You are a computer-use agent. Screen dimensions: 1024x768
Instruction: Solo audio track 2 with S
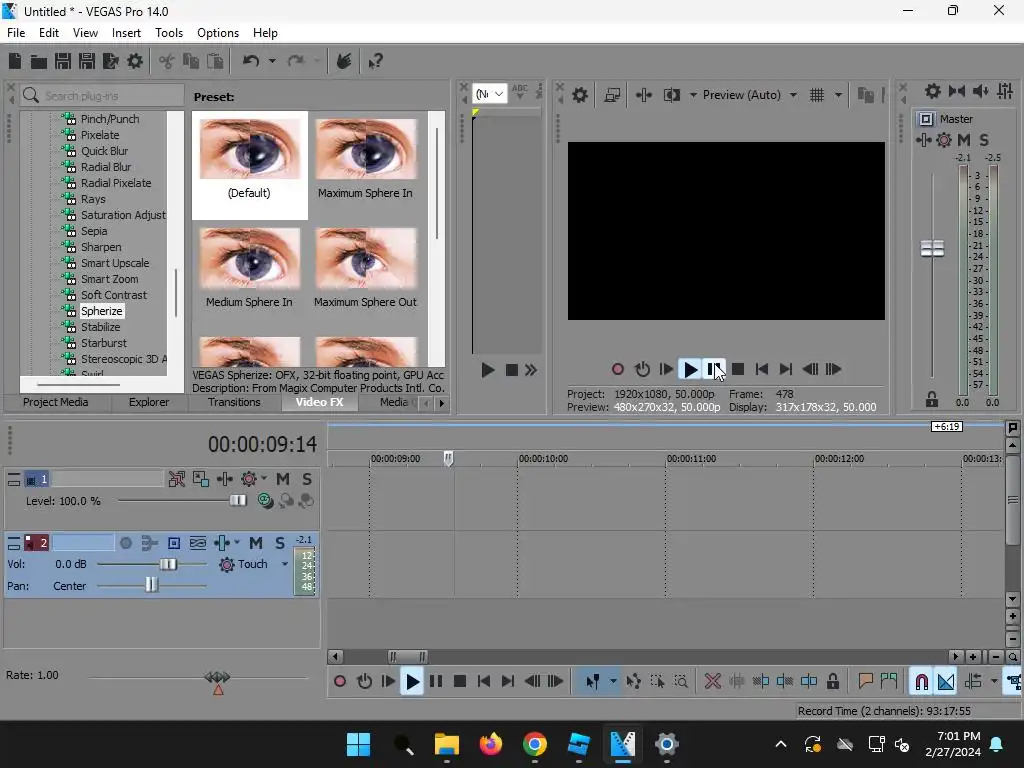(280, 543)
